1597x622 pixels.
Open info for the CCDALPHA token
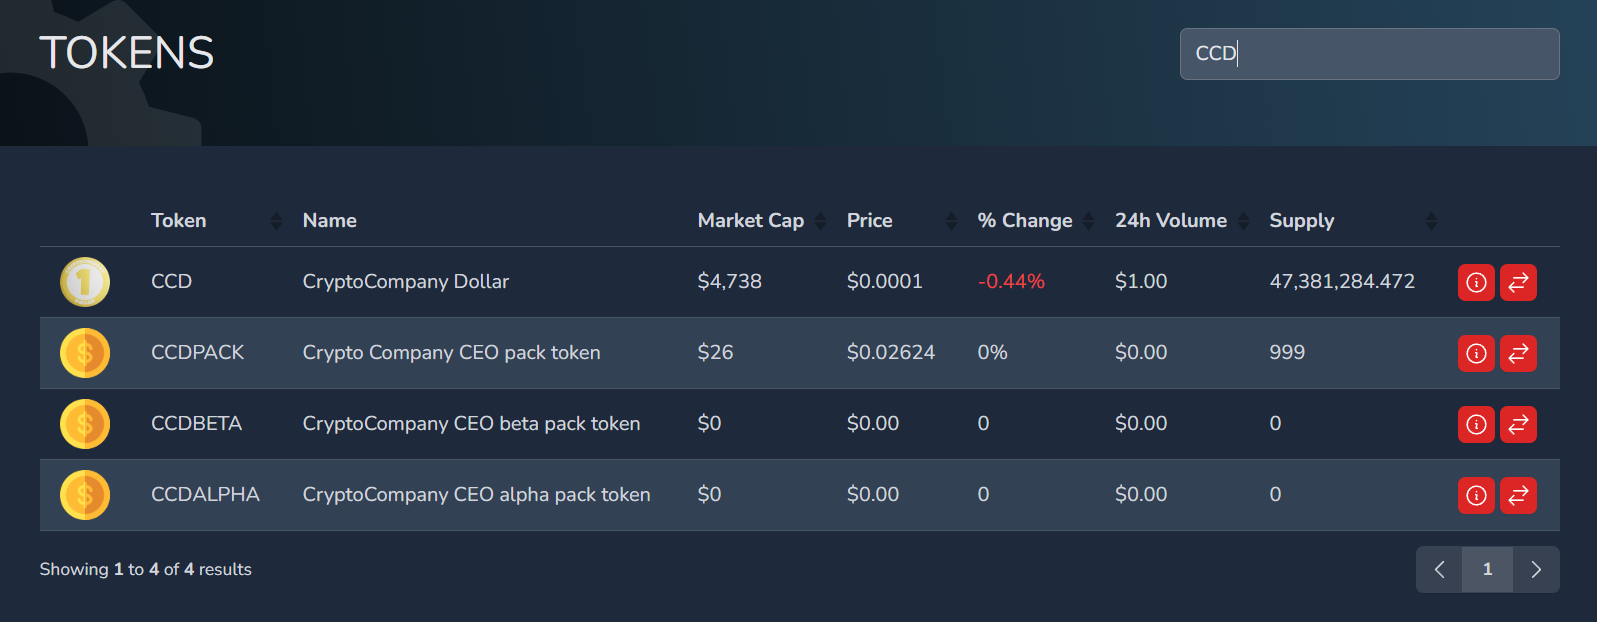click(x=1476, y=495)
